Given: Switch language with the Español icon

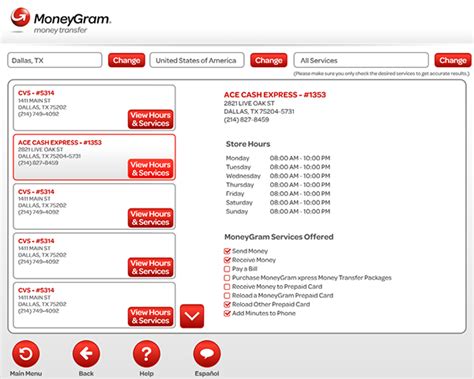Looking at the screenshot, I should 207,354.
